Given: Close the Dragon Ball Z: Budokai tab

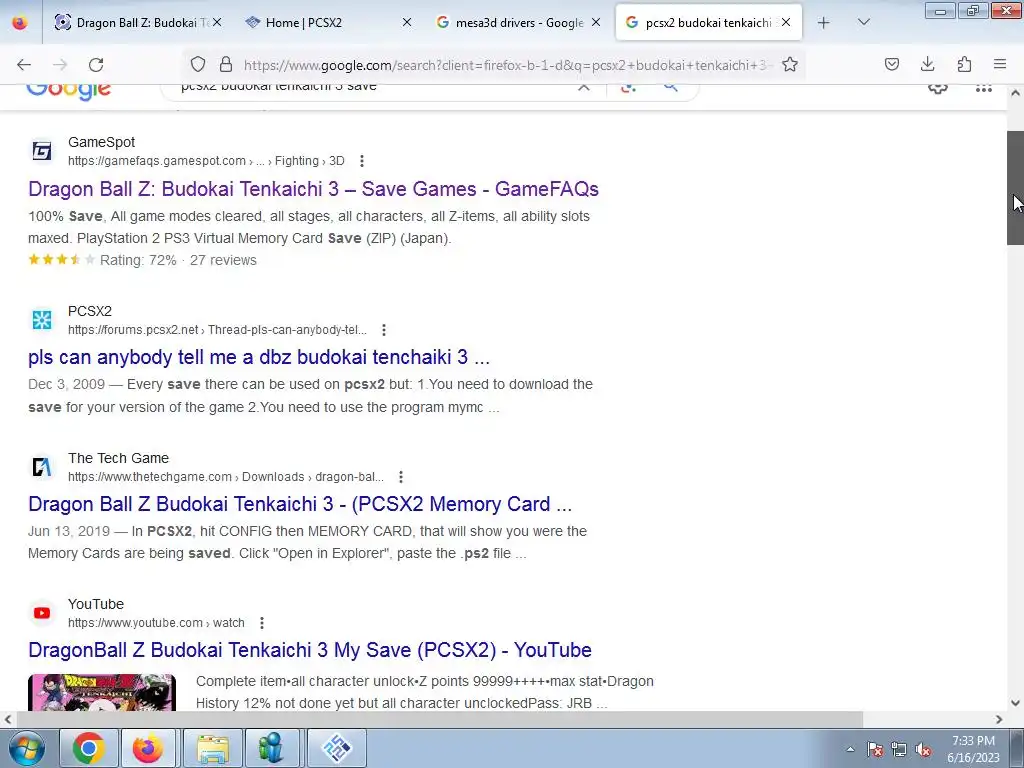Looking at the screenshot, I should click(x=217, y=22).
